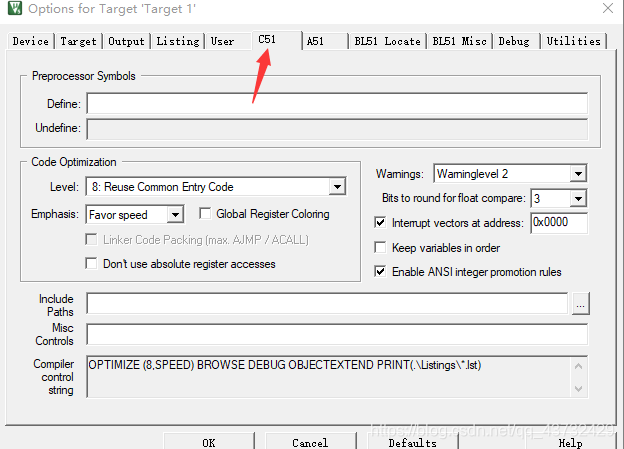Viewport: 624px width, 449px height.
Task: Open the A51 tab
Action: coord(325,41)
